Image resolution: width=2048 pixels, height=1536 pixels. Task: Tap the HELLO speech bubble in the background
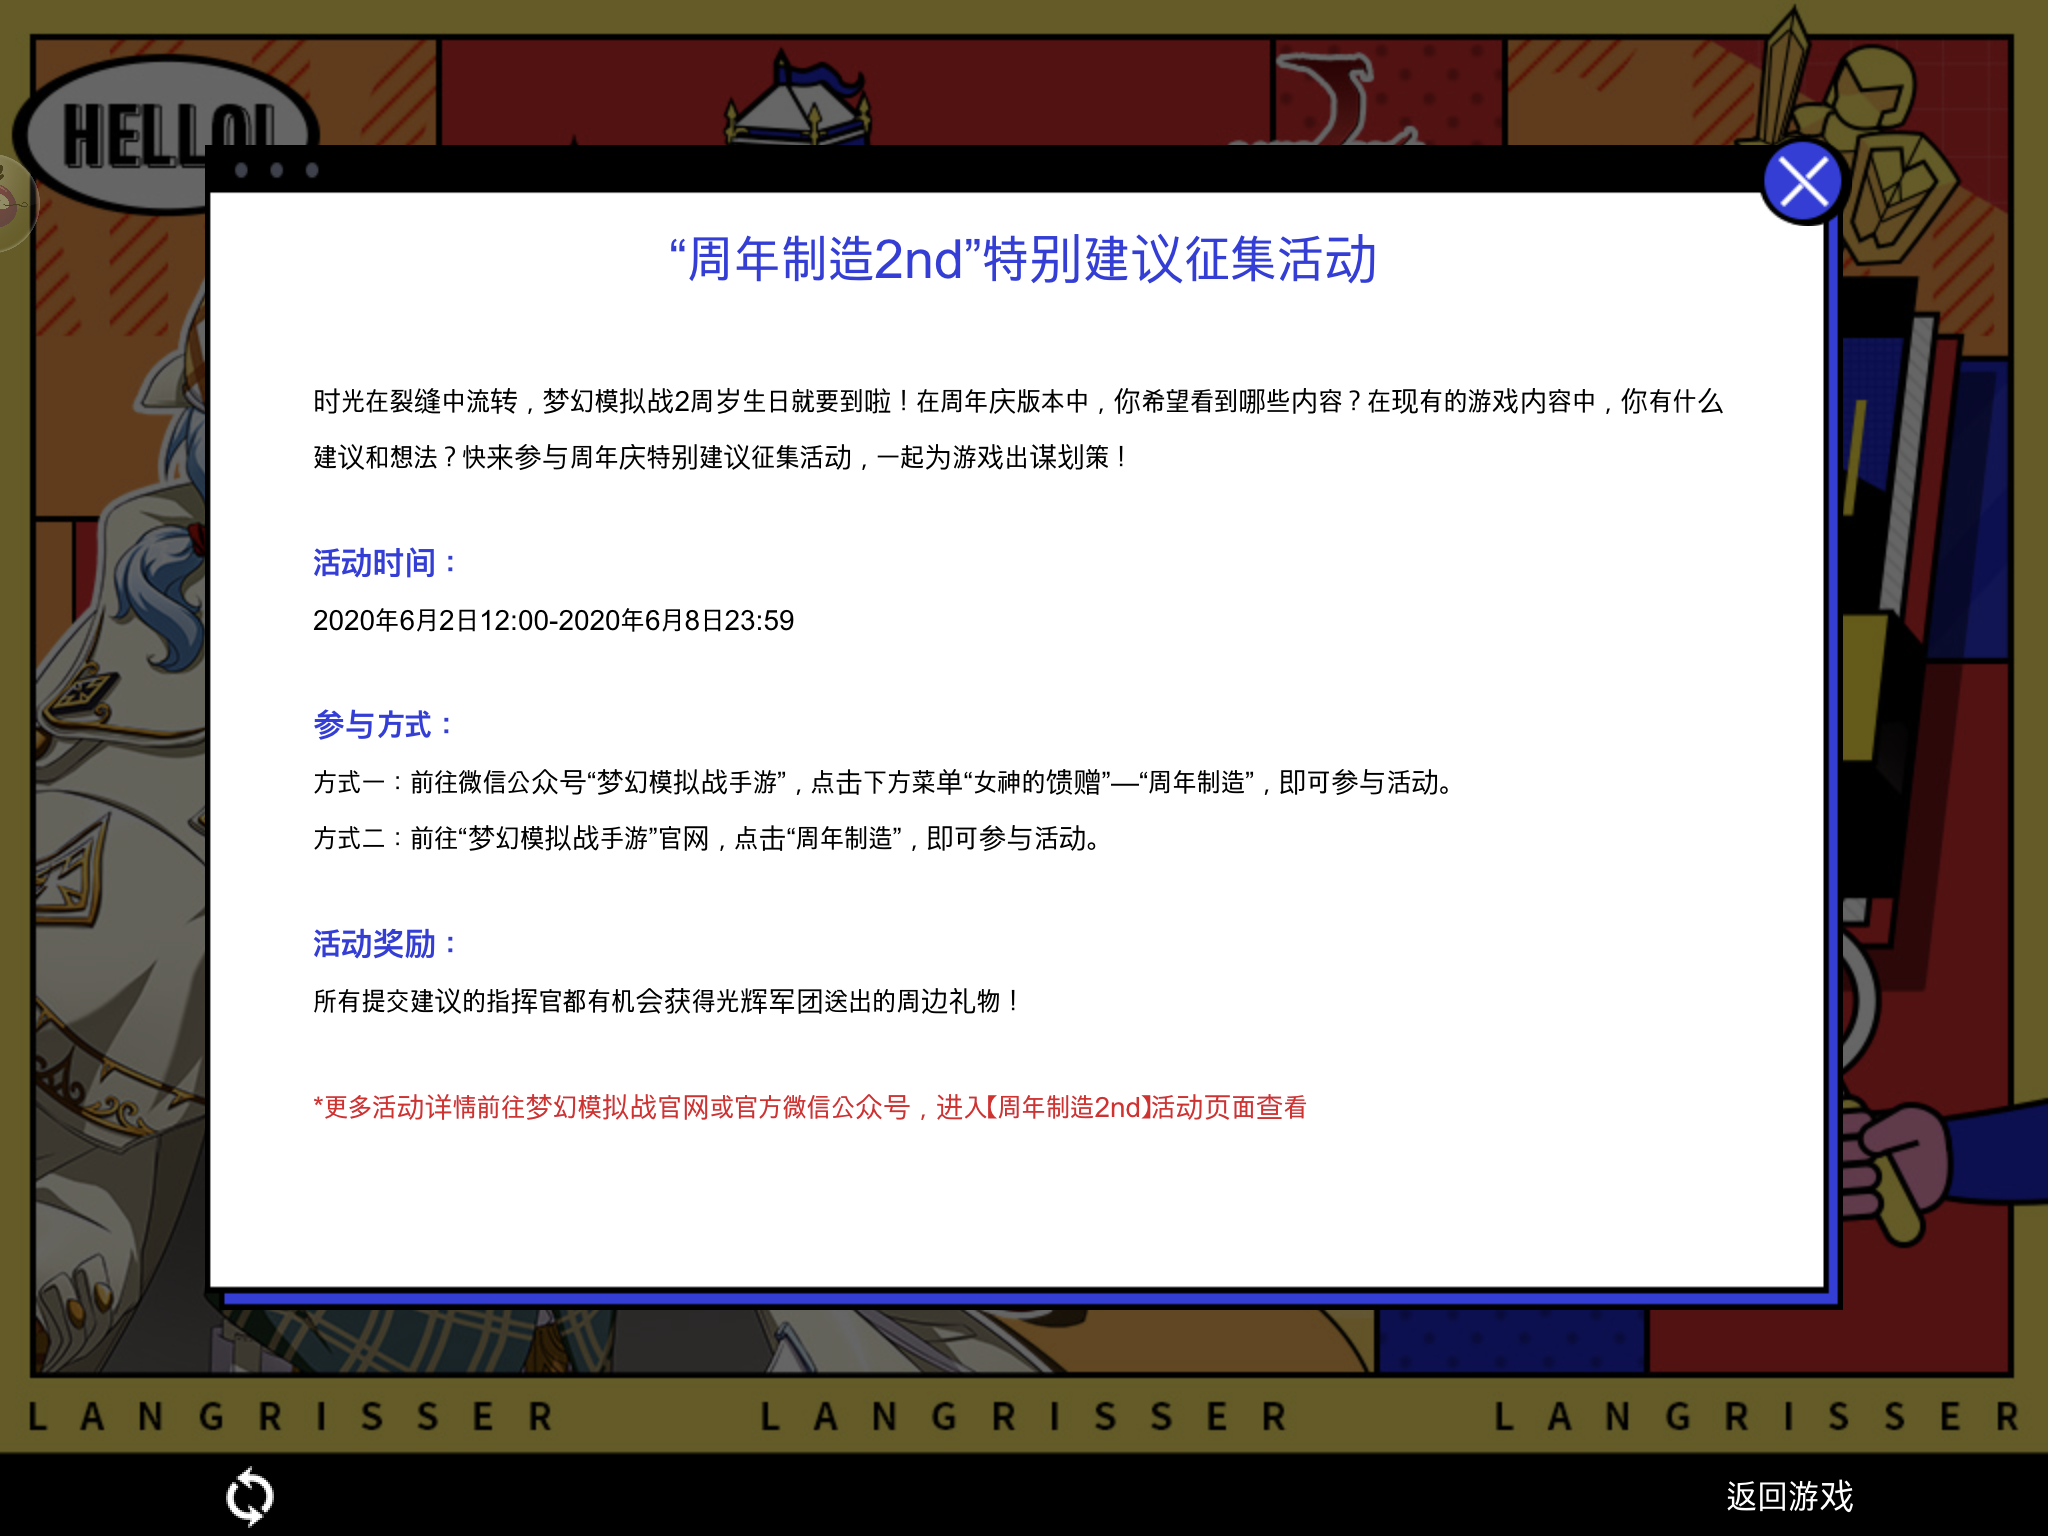(x=165, y=134)
